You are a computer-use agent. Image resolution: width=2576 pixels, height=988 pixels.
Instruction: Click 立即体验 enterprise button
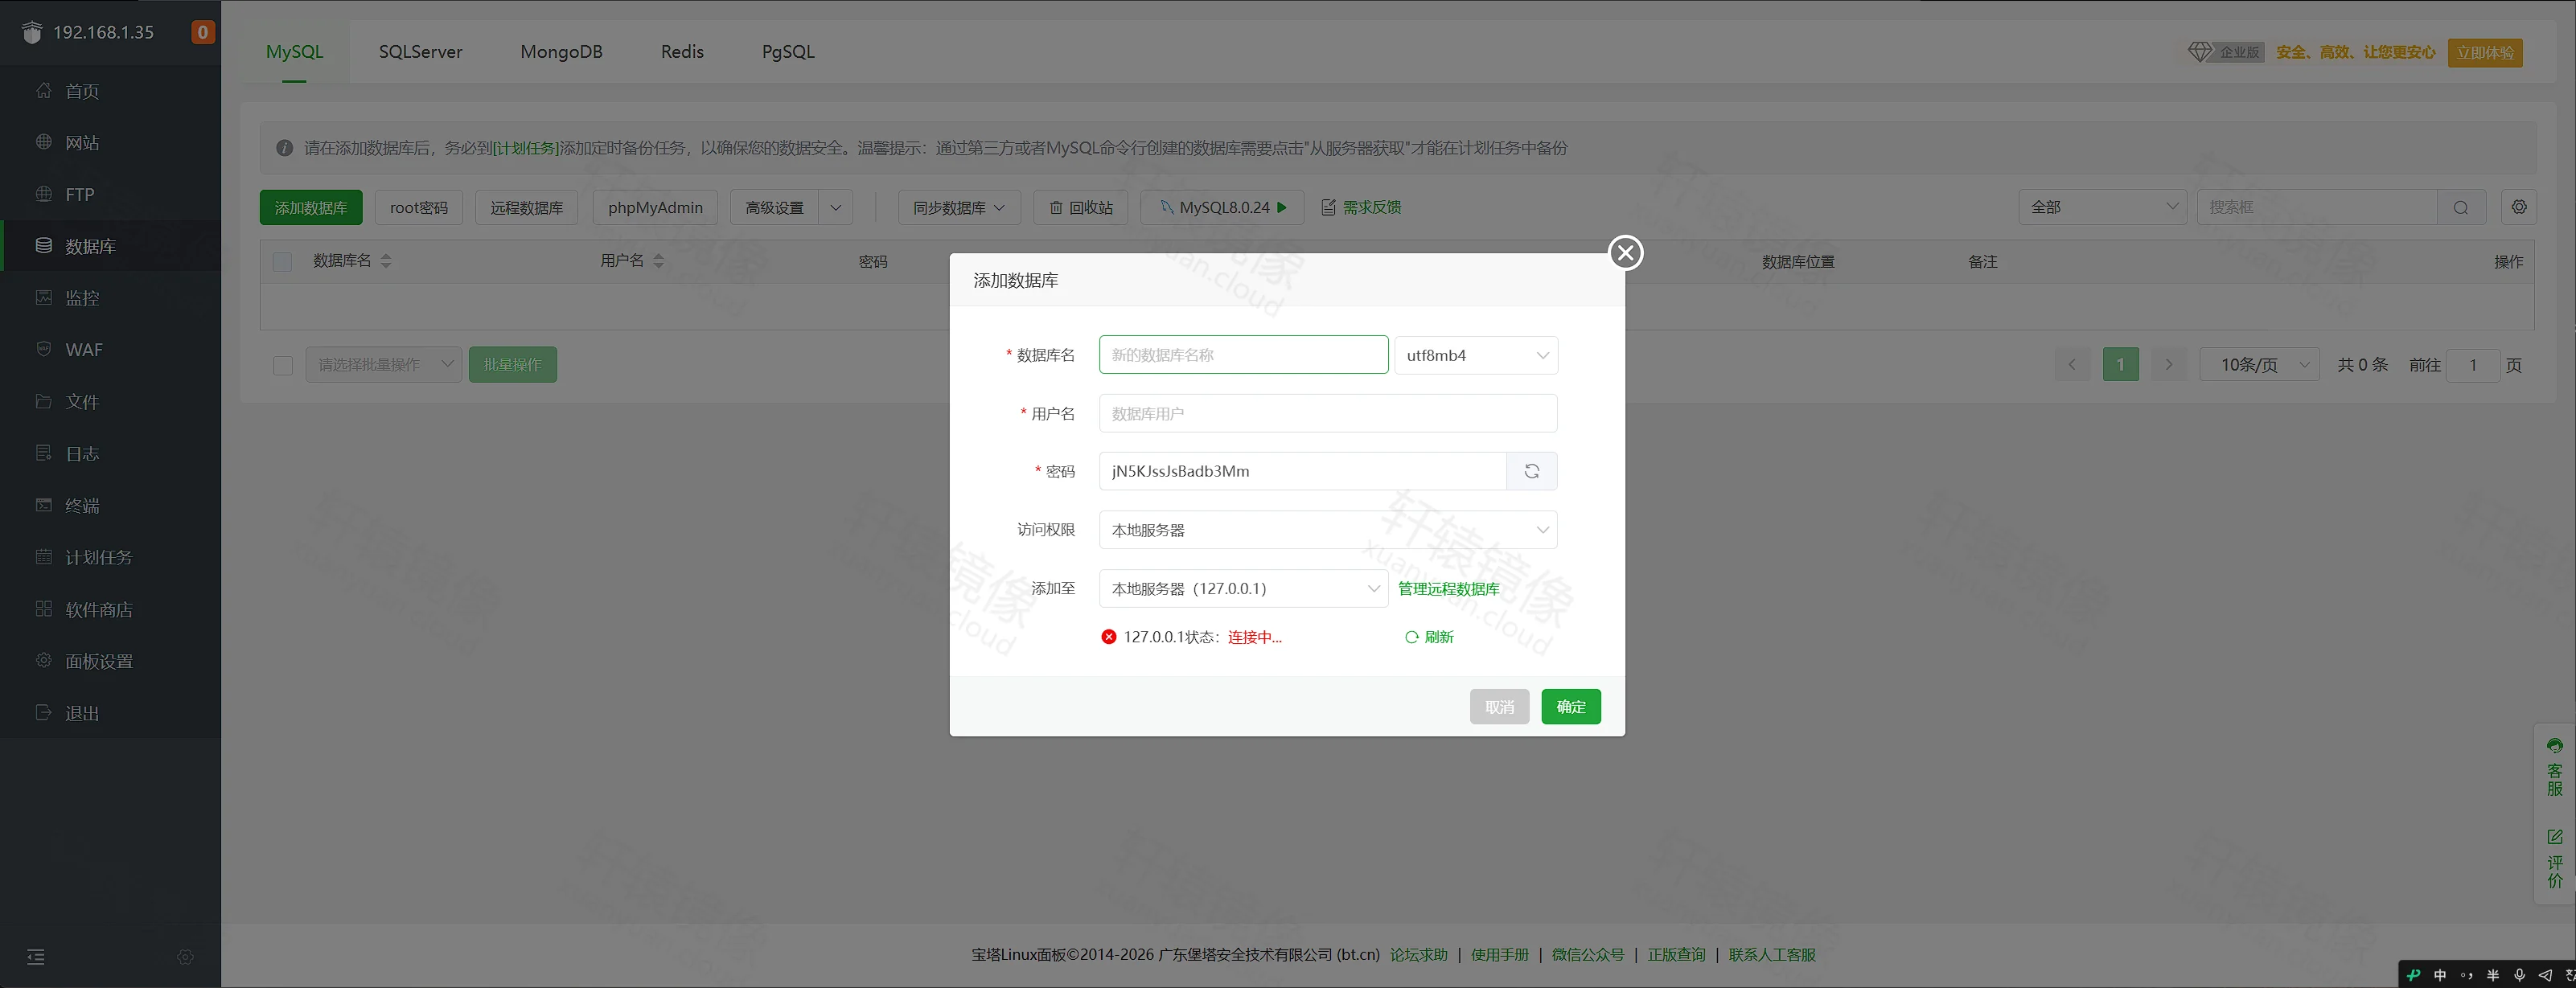tap(2485, 52)
